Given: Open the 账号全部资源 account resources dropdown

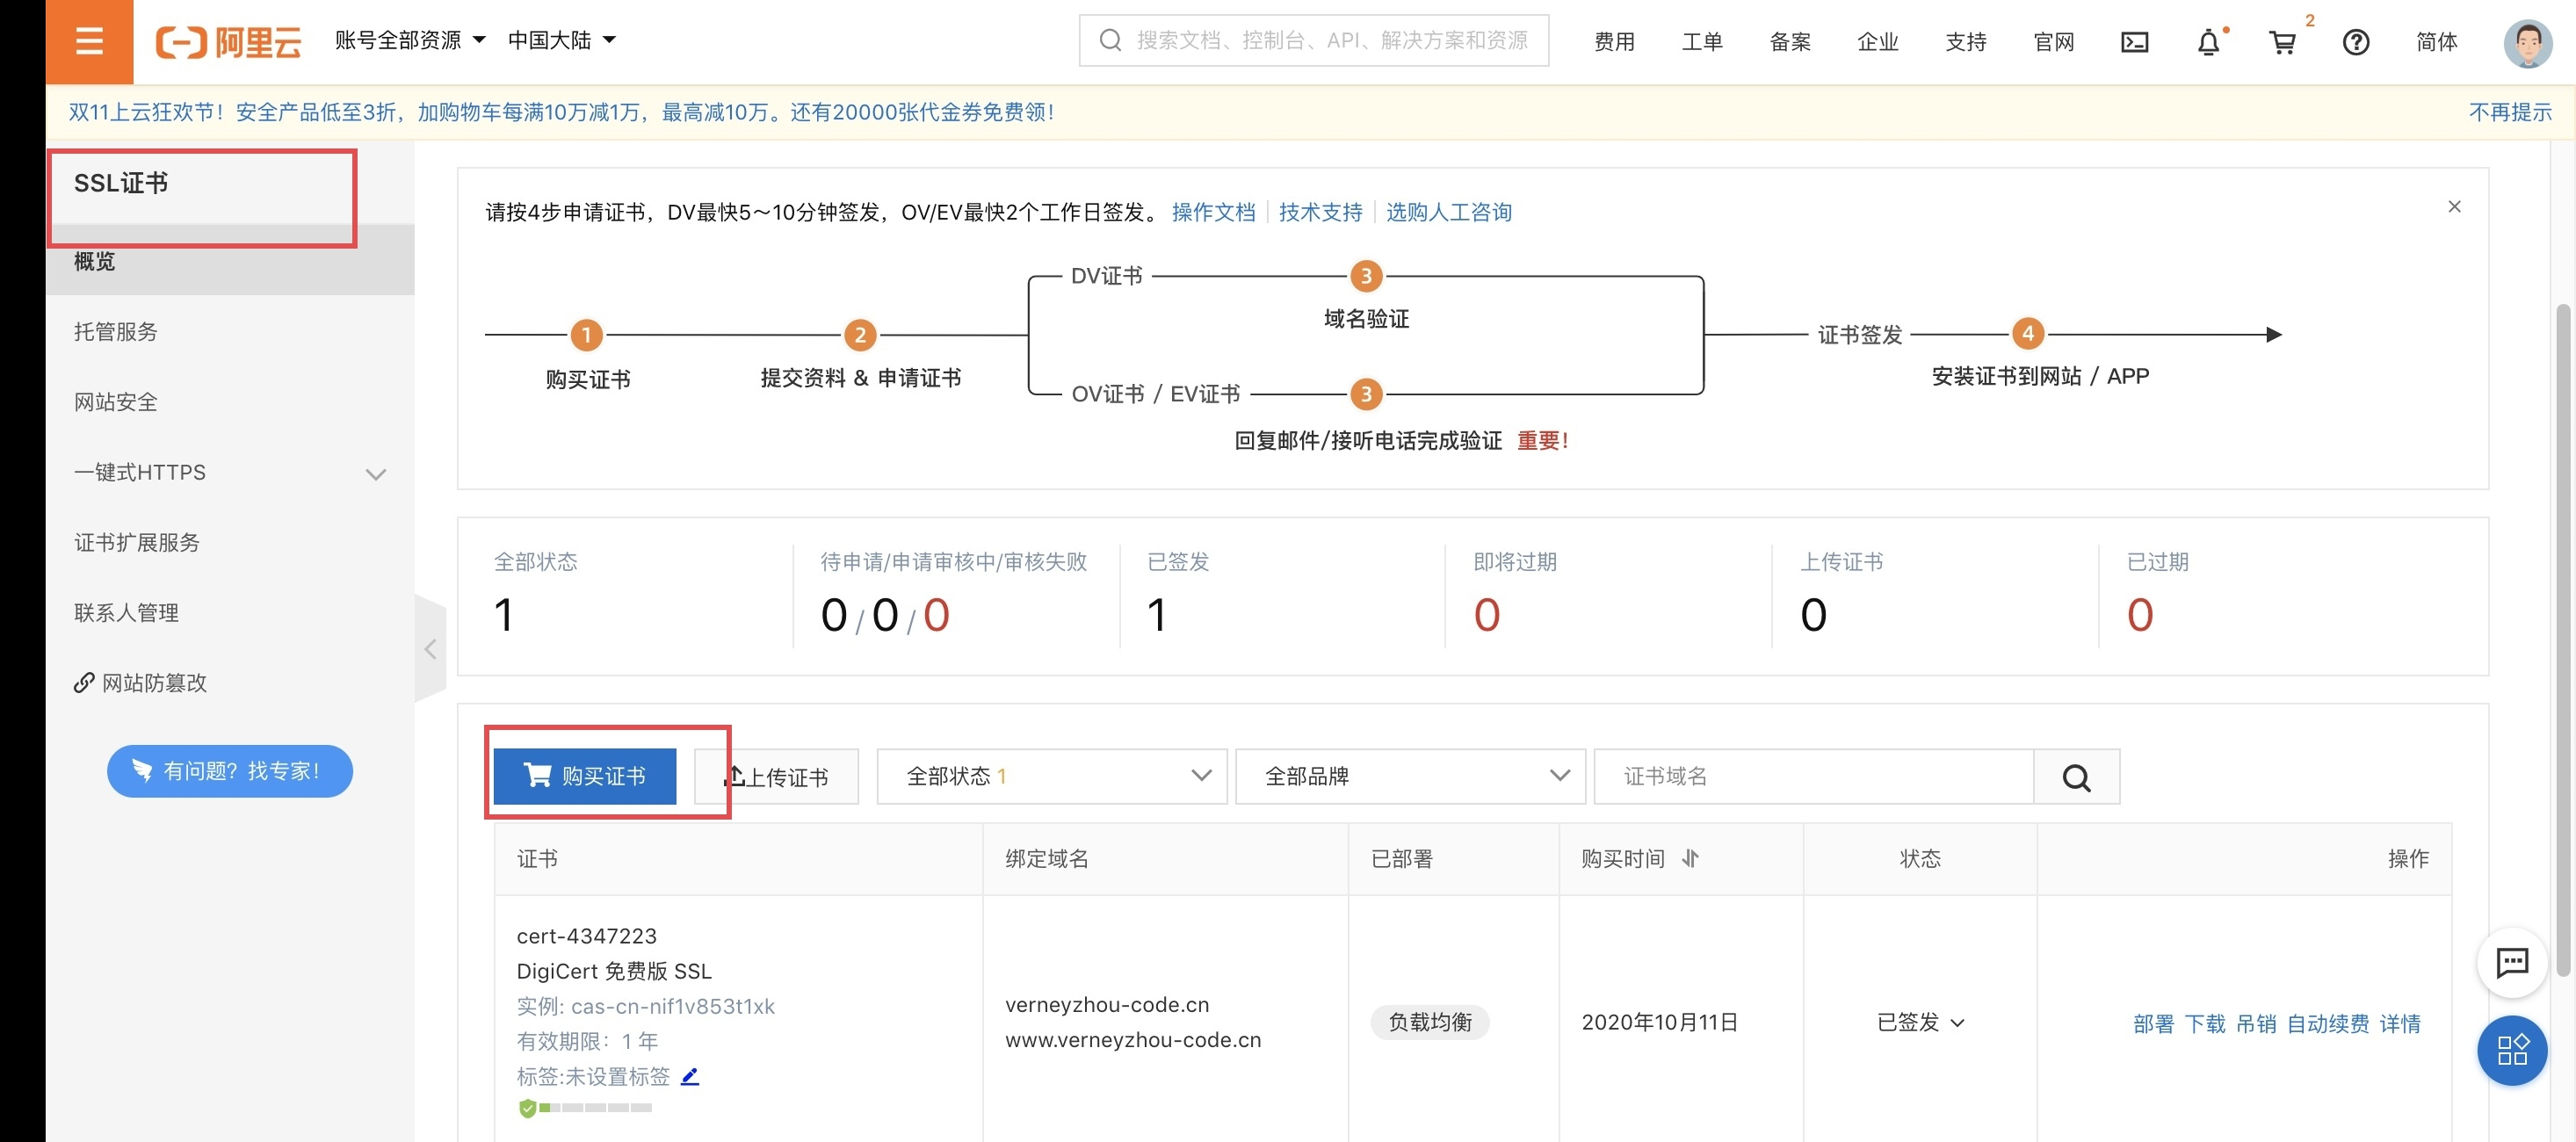Looking at the screenshot, I should coord(409,41).
